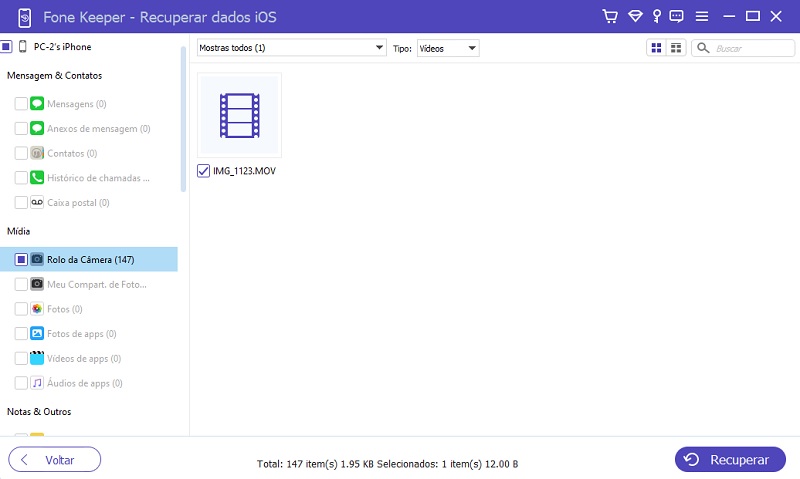Select Mensagens (0) in sidebar

coord(77,104)
